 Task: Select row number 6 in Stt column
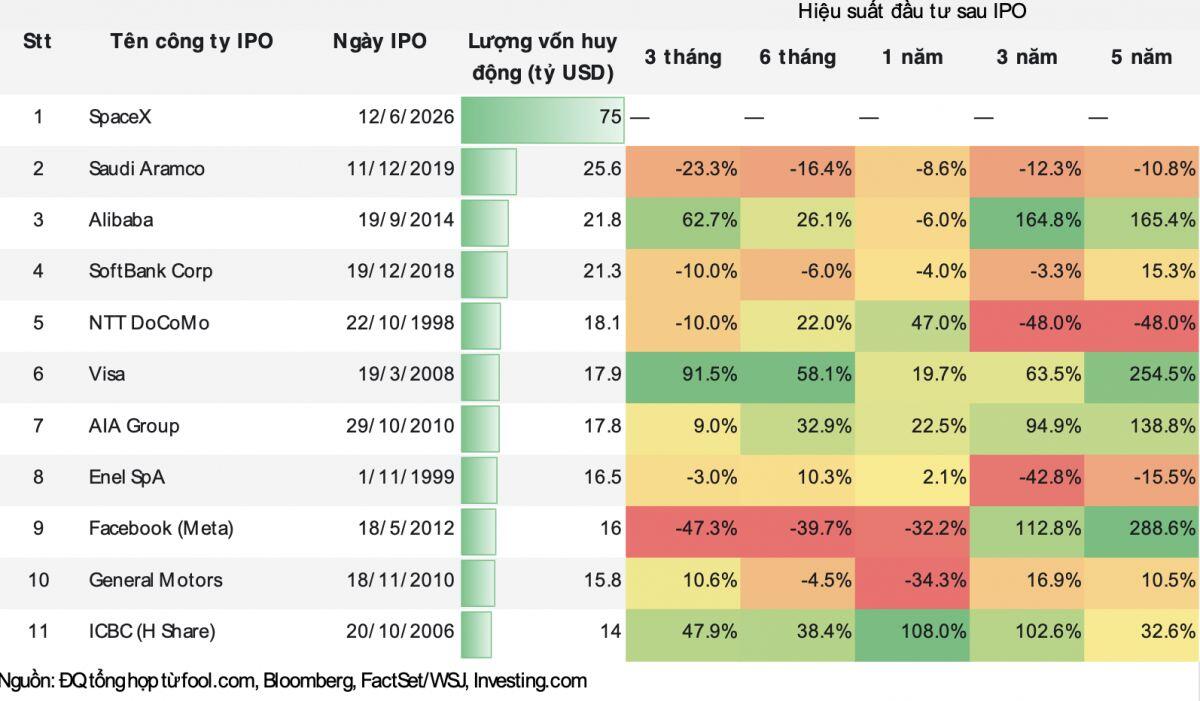[x=38, y=374]
